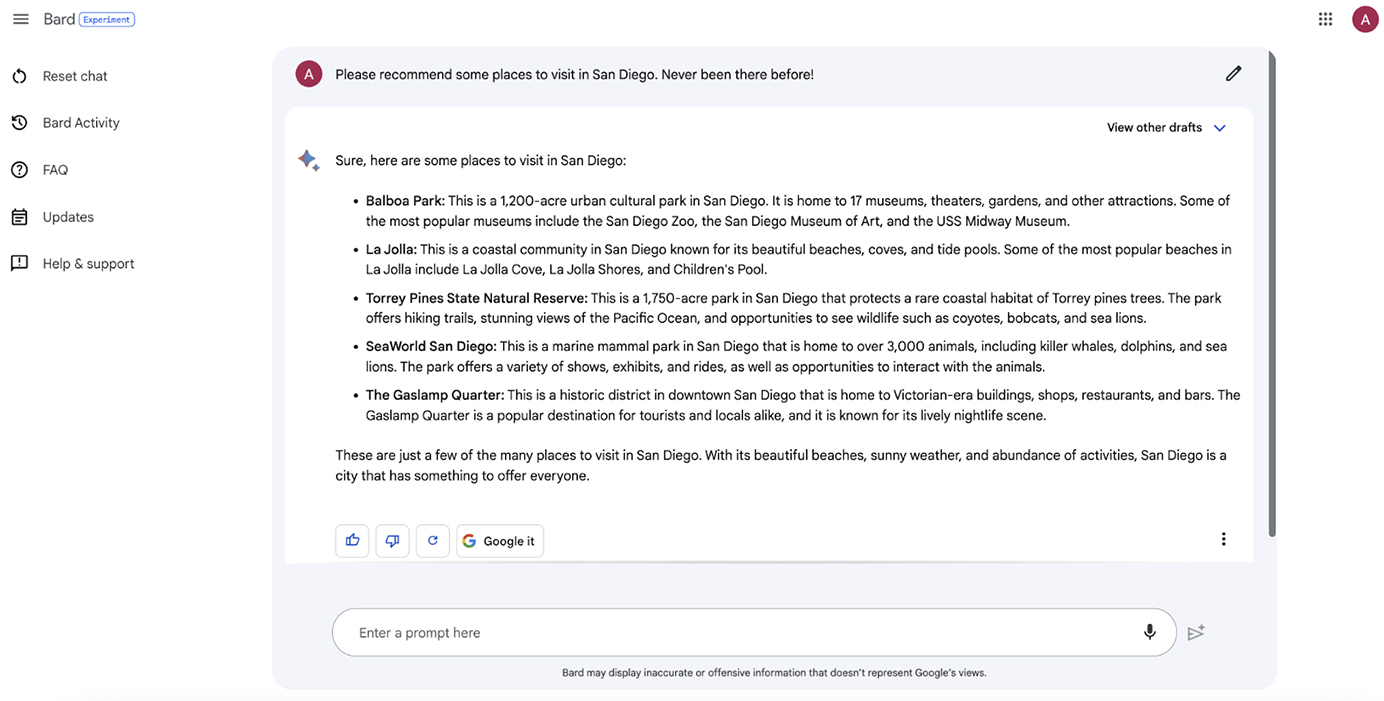Give the response a thumbs down
Image resolution: width=1384 pixels, height=701 pixels.
(x=392, y=540)
